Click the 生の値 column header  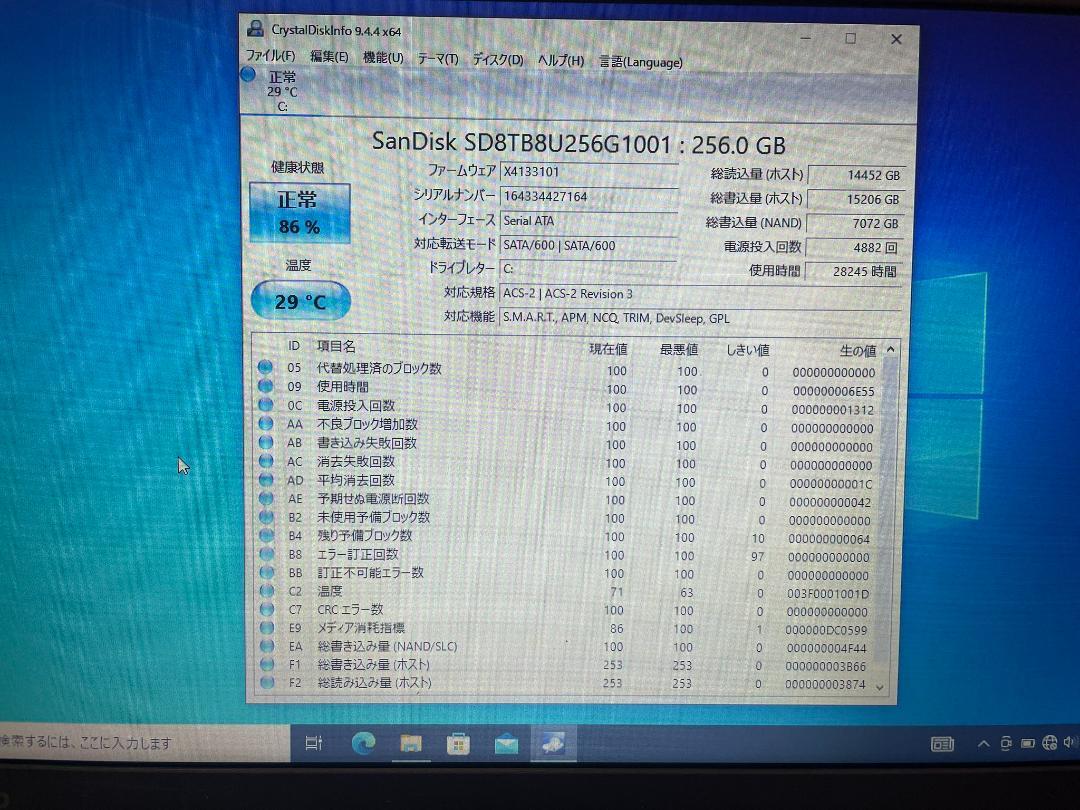[x=858, y=351]
